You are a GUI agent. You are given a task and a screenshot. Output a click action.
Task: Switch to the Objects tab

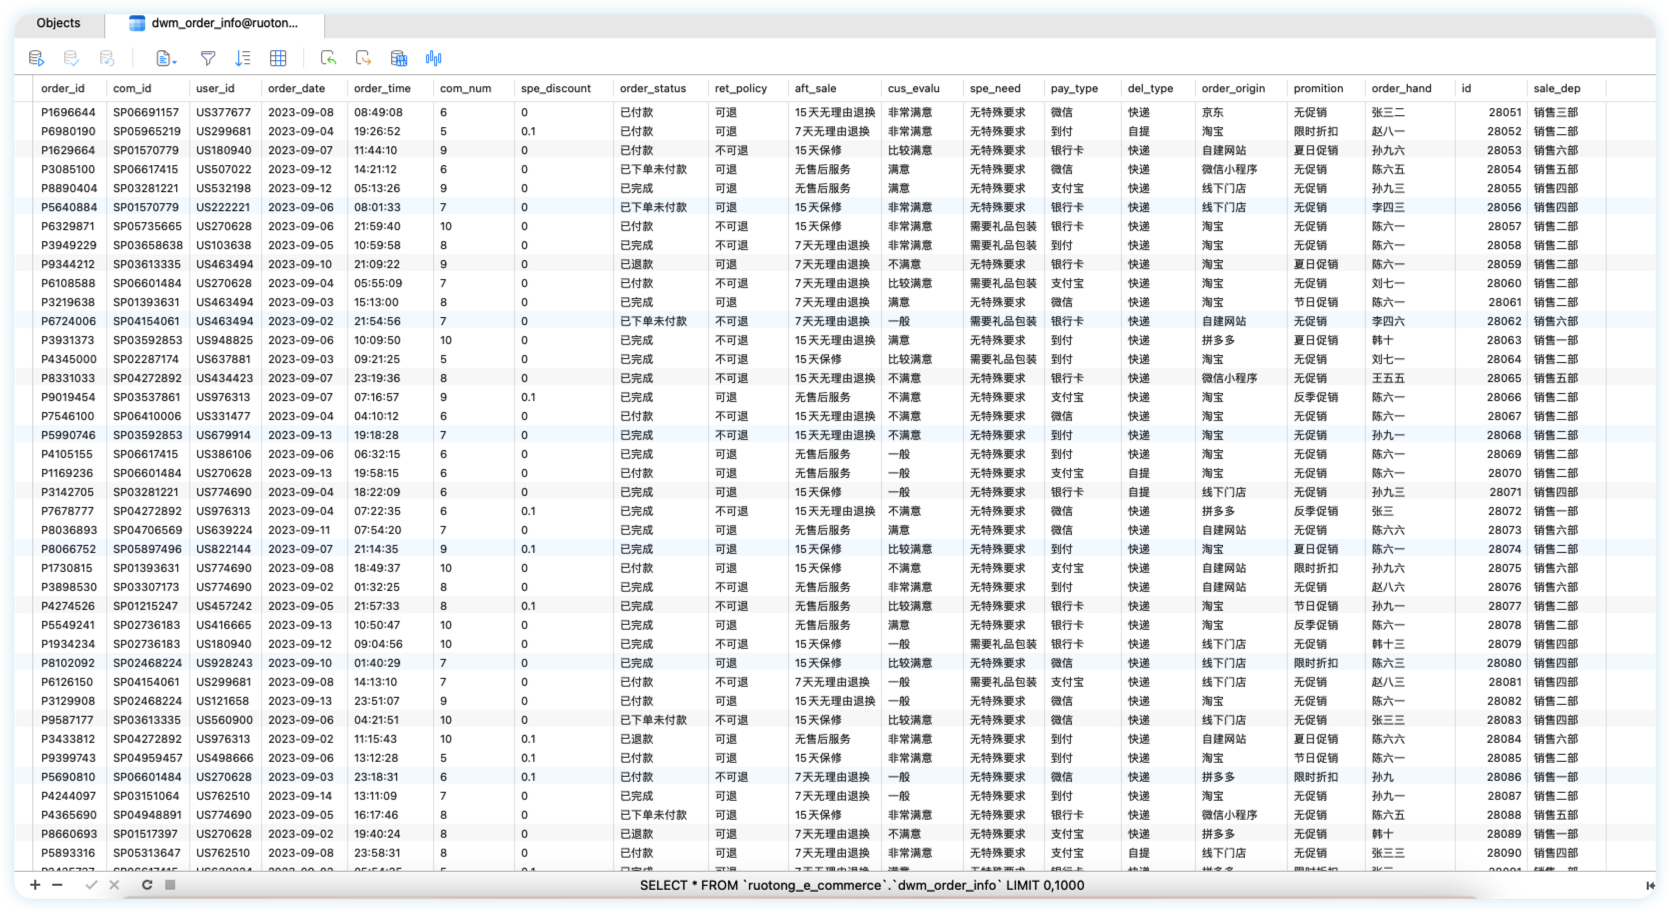[x=58, y=23]
